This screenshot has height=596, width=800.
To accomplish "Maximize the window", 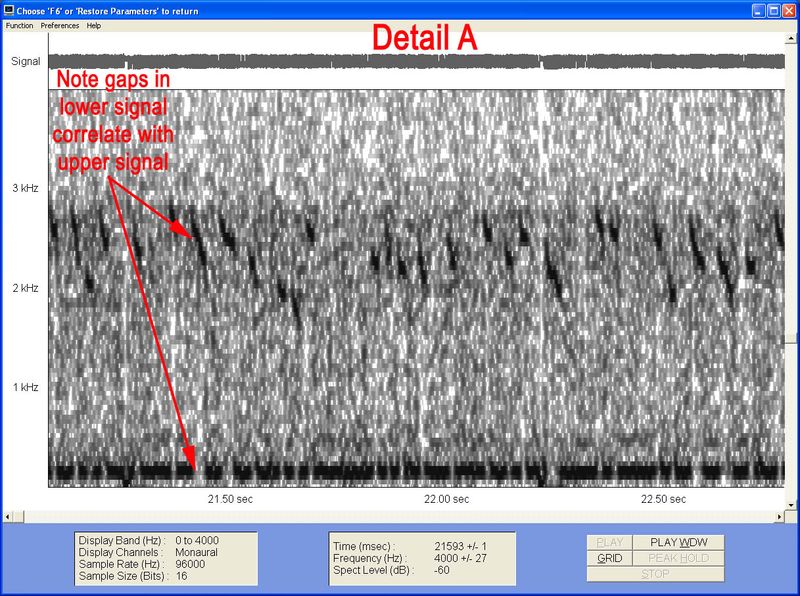I will click(773, 11).
